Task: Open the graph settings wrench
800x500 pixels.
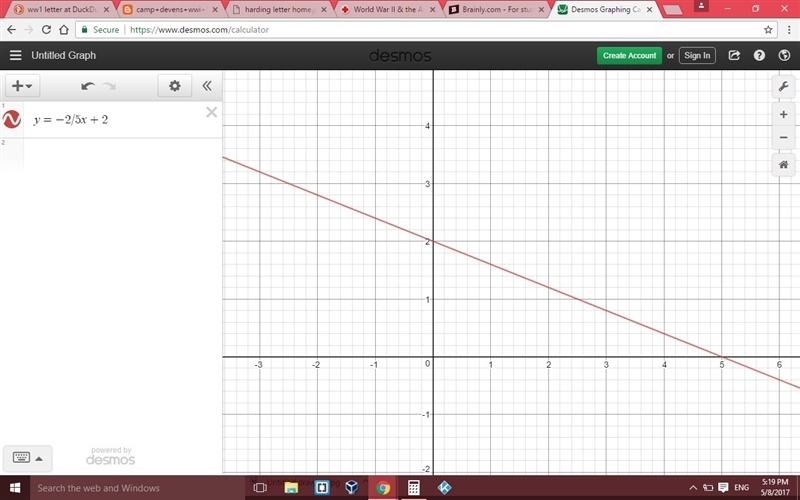Action: [783, 87]
